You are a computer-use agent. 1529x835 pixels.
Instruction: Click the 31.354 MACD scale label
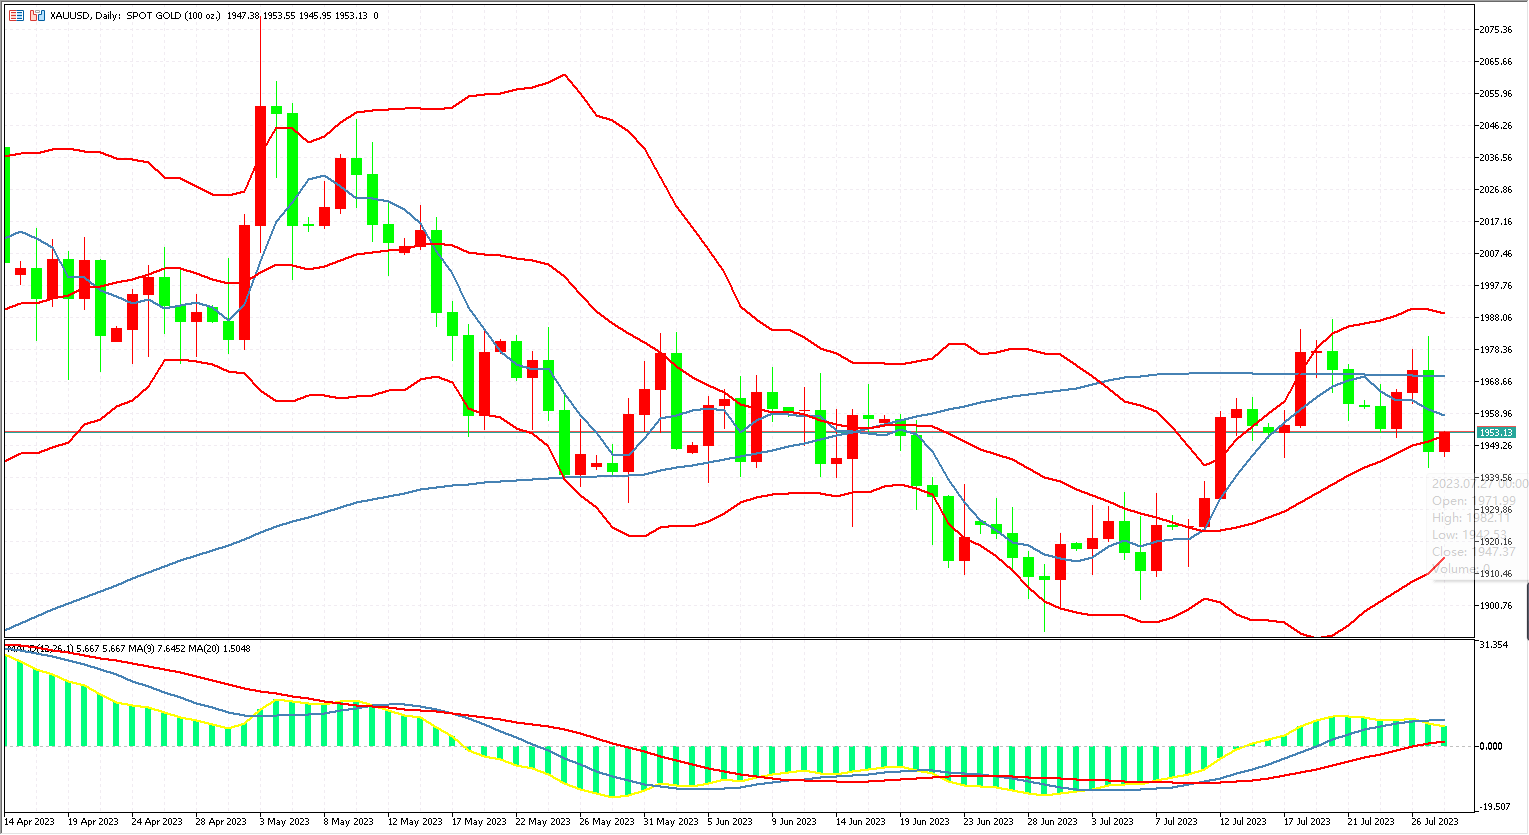pos(1493,645)
